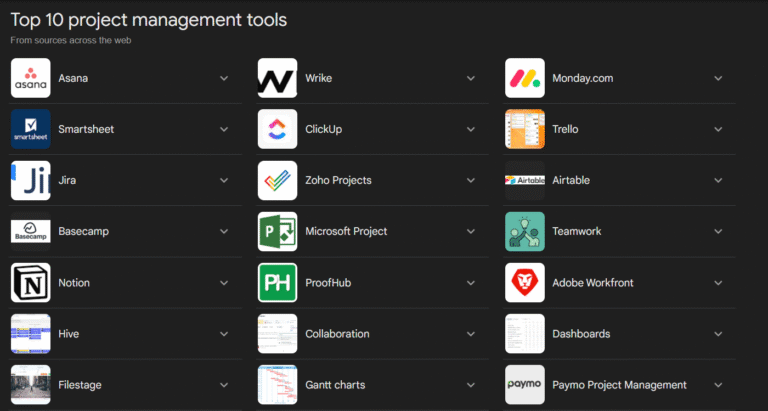
Task: Select the Paymo Project Management text label
Action: (619, 385)
